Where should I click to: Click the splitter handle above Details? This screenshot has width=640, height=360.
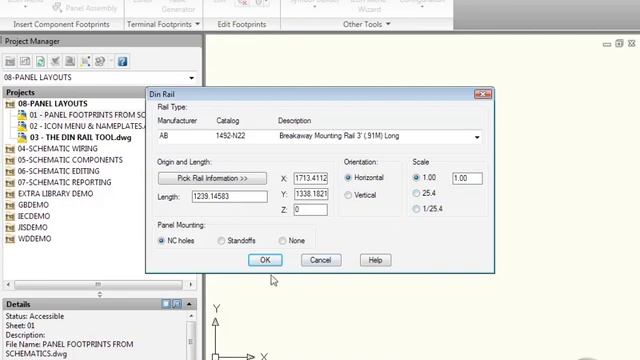click(x=100, y=294)
